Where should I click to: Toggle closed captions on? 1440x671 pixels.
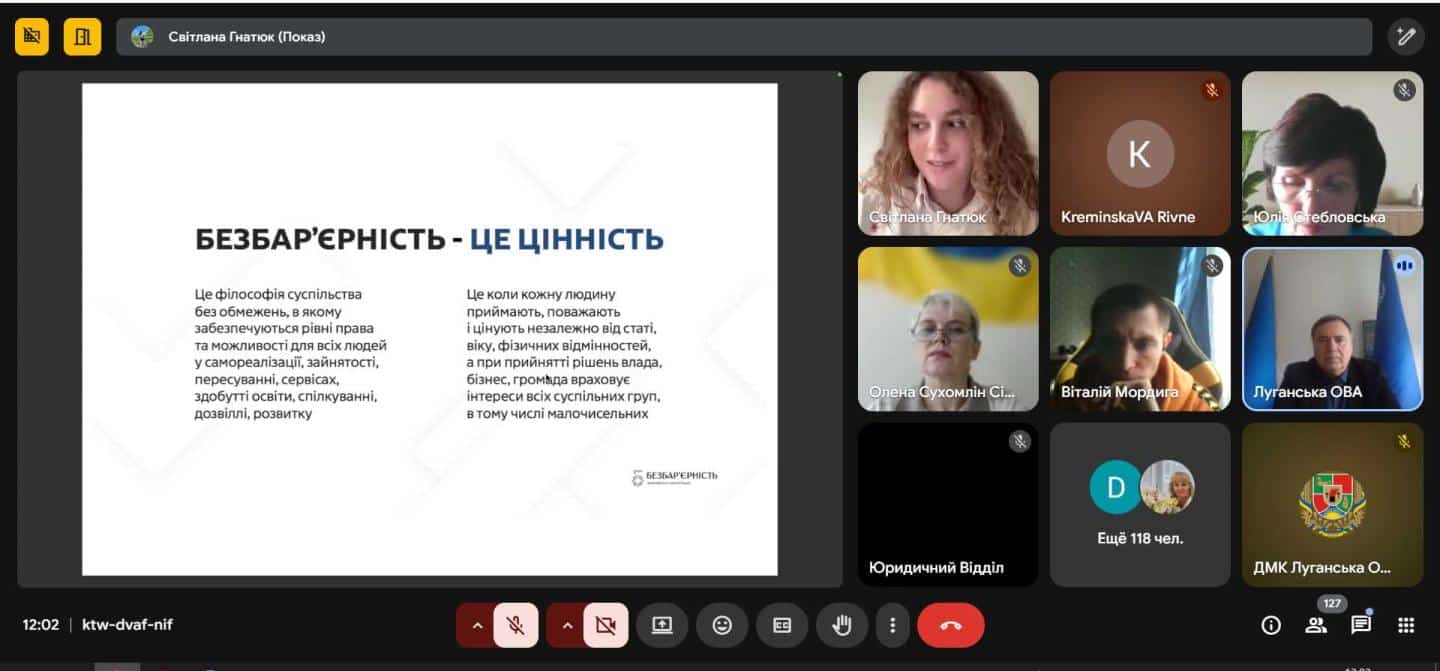point(782,626)
